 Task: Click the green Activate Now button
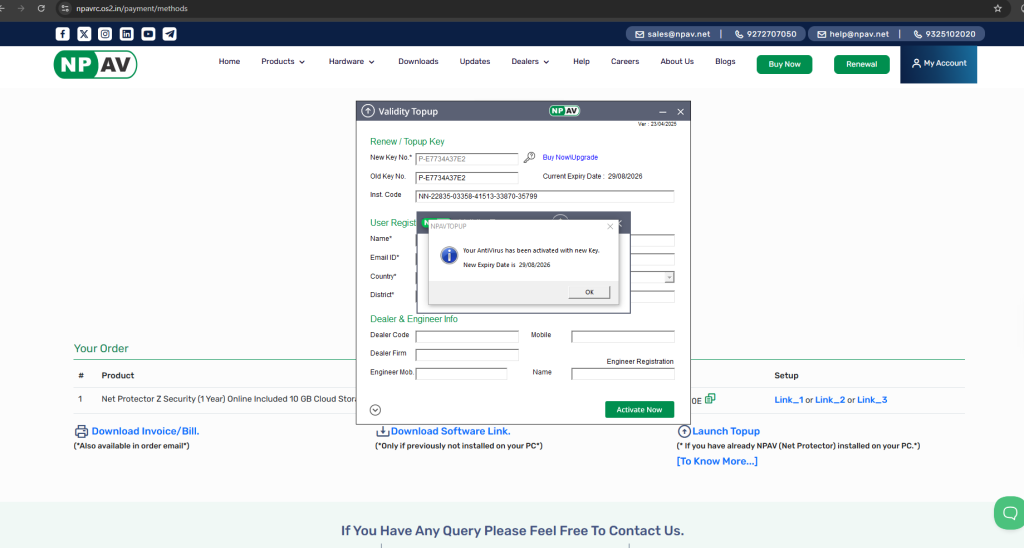[x=639, y=409]
